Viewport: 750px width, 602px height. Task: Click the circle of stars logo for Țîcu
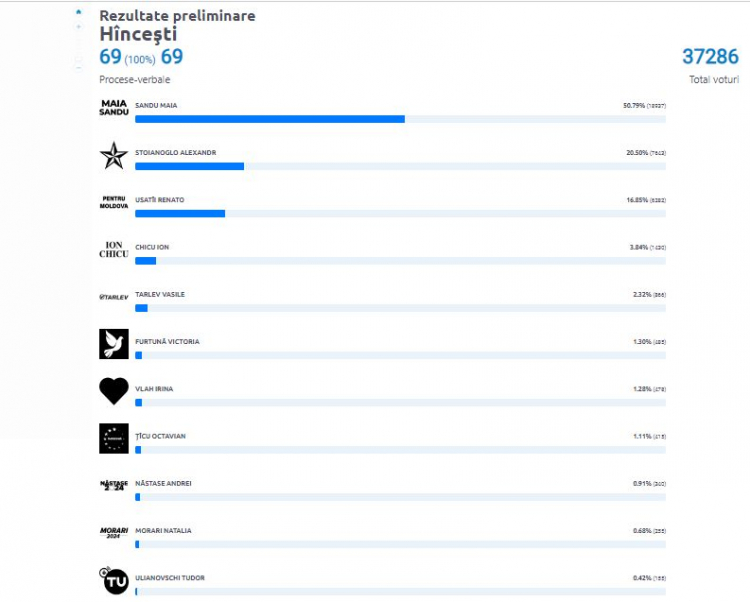tap(114, 438)
